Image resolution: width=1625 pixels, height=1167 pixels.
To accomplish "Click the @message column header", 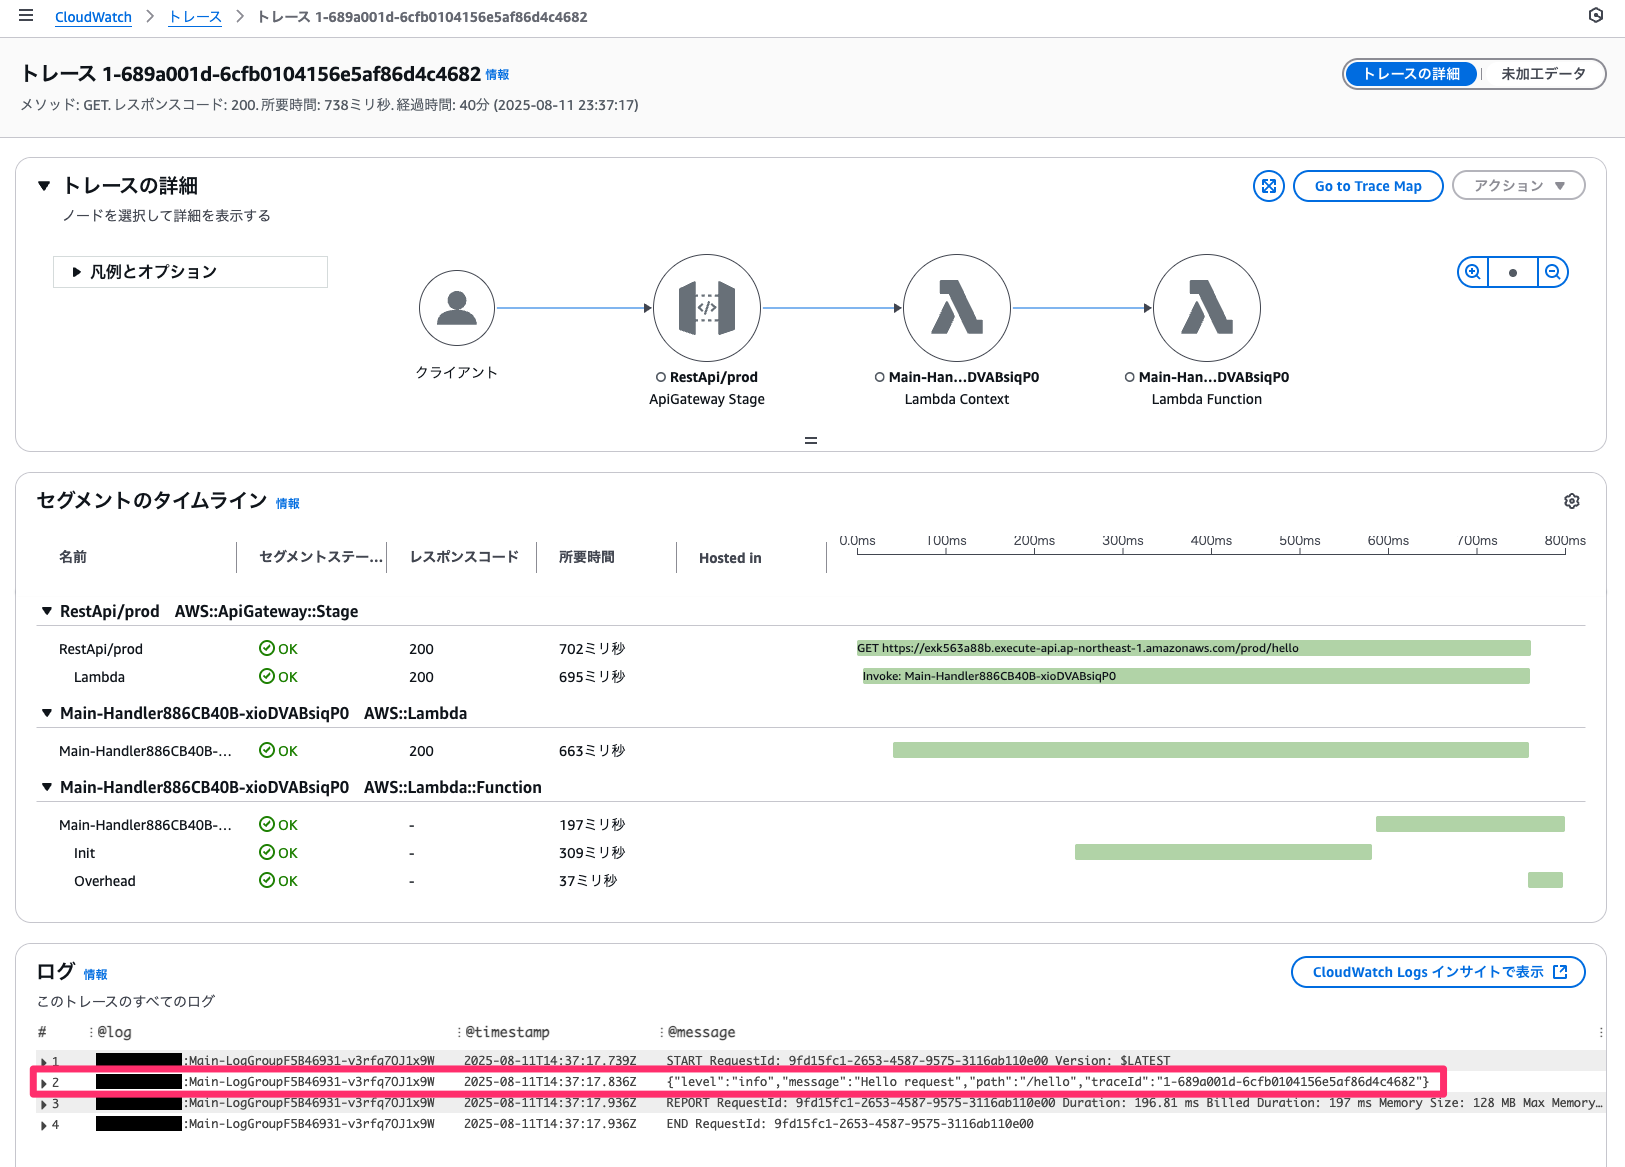I will (701, 1032).
